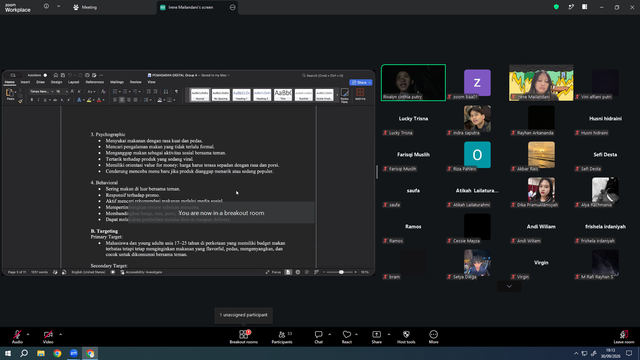The image size is (640, 360).
Task: Click the green encryption shield icon
Action: [556, 7]
